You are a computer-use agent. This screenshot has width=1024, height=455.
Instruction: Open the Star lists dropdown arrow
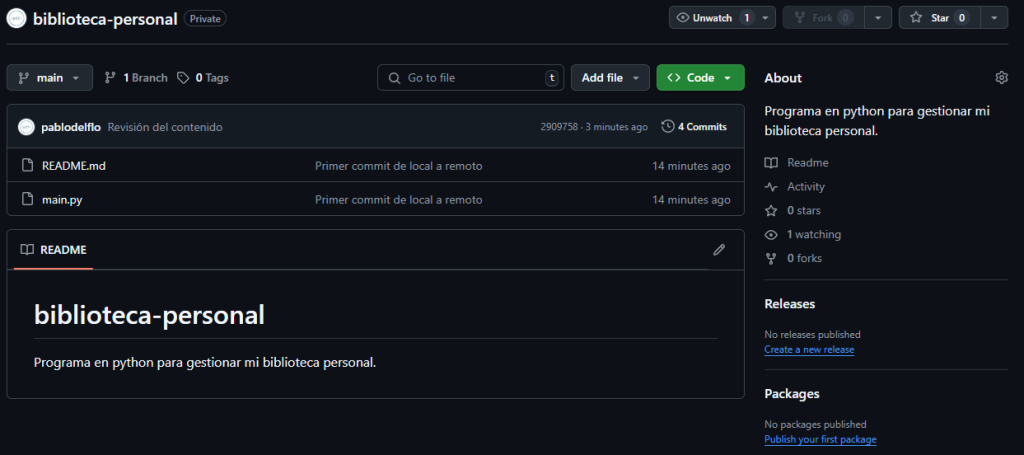(993, 18)
